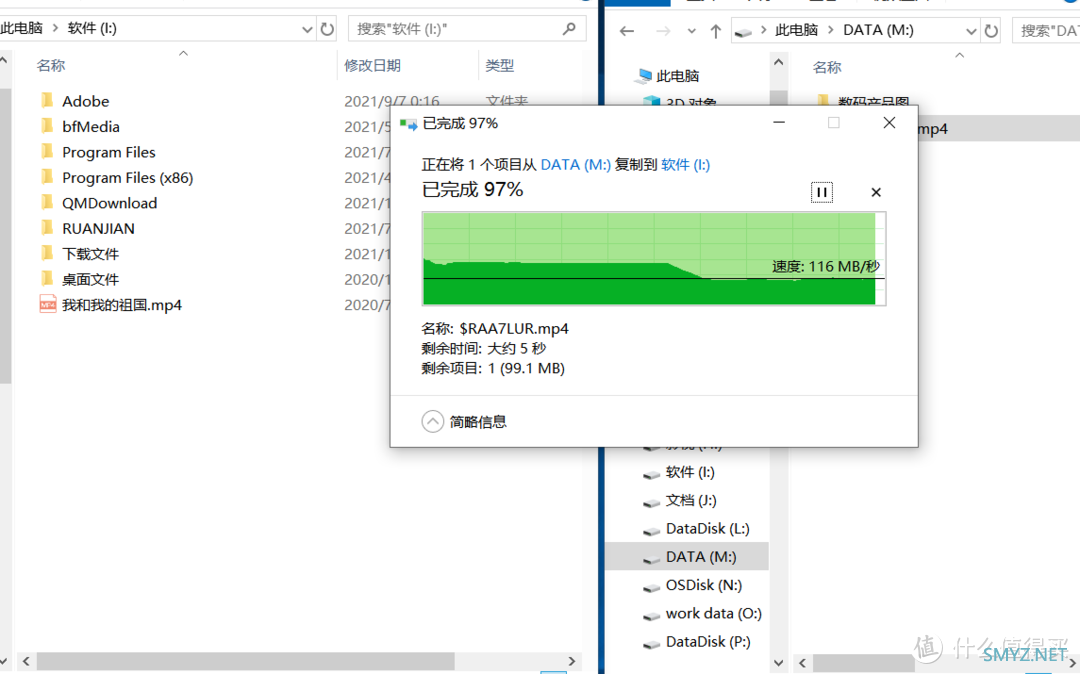This screenshot has height=674, width=1080.
Task: Select the QMDownload folder icon
Action: tap(48, 202)
